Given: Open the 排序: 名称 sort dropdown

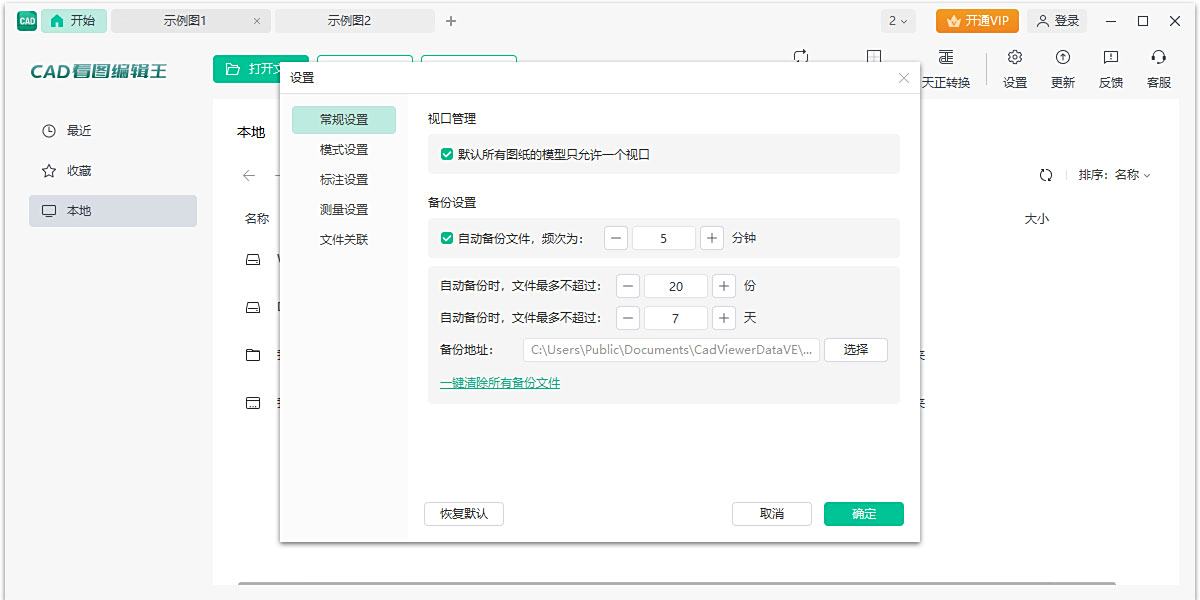Looking at the screenshot, I should tap(1115, 175).
